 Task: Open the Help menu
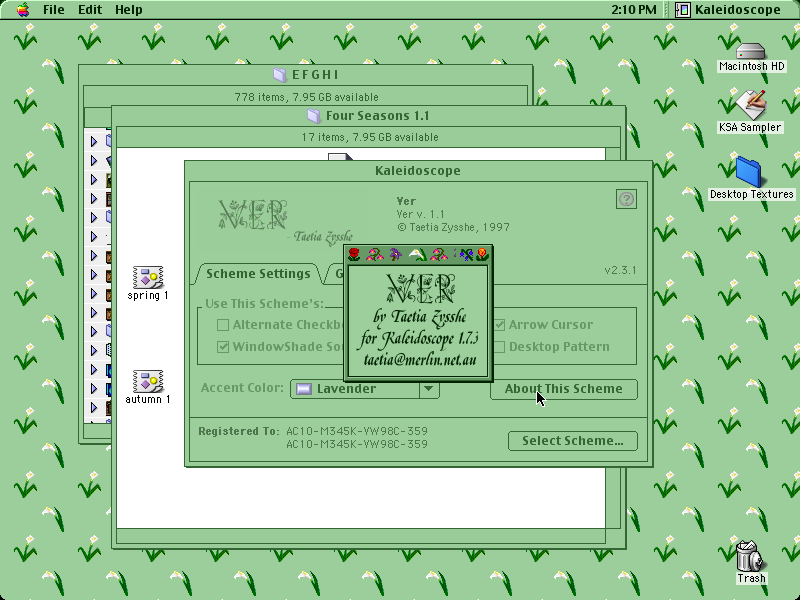coord(129,9)
